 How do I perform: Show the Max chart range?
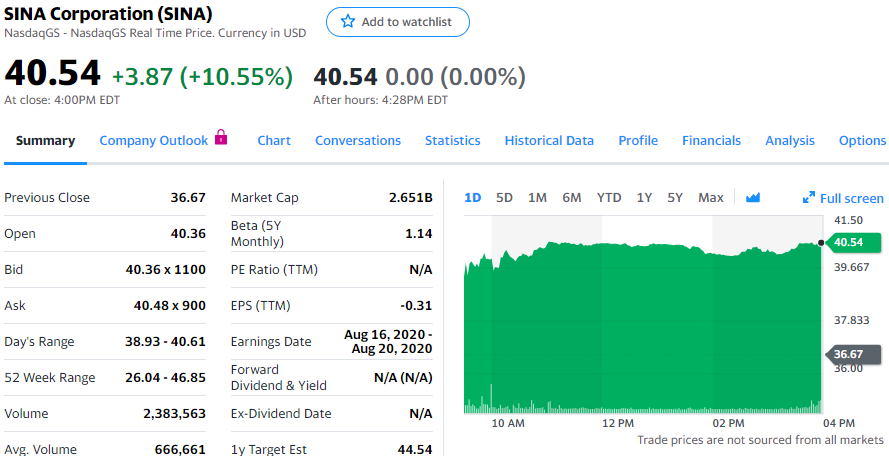(710, 198)
